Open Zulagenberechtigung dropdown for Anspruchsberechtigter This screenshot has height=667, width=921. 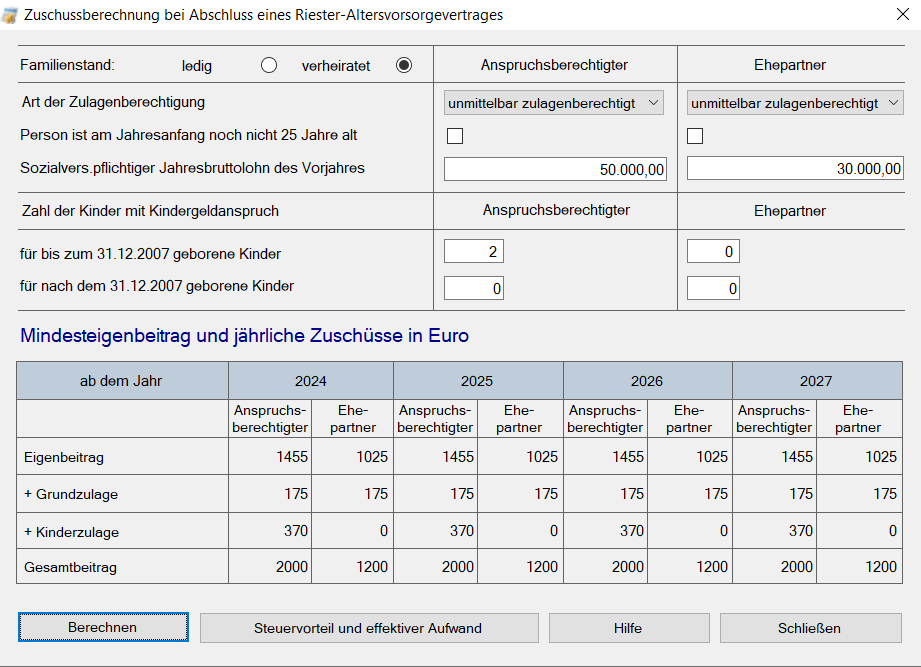[x=554, y=103]
